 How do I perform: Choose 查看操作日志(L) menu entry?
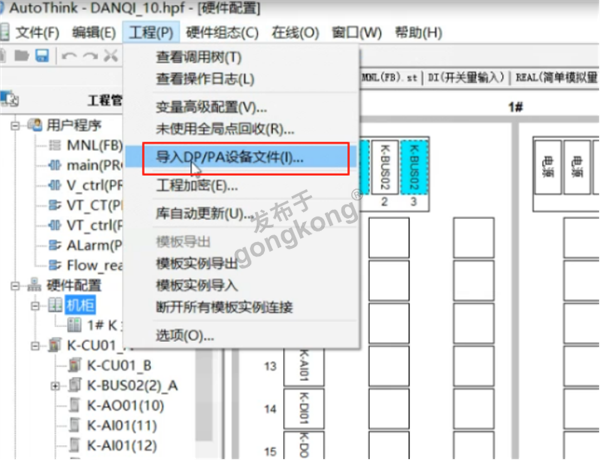[x=241, y=79]
